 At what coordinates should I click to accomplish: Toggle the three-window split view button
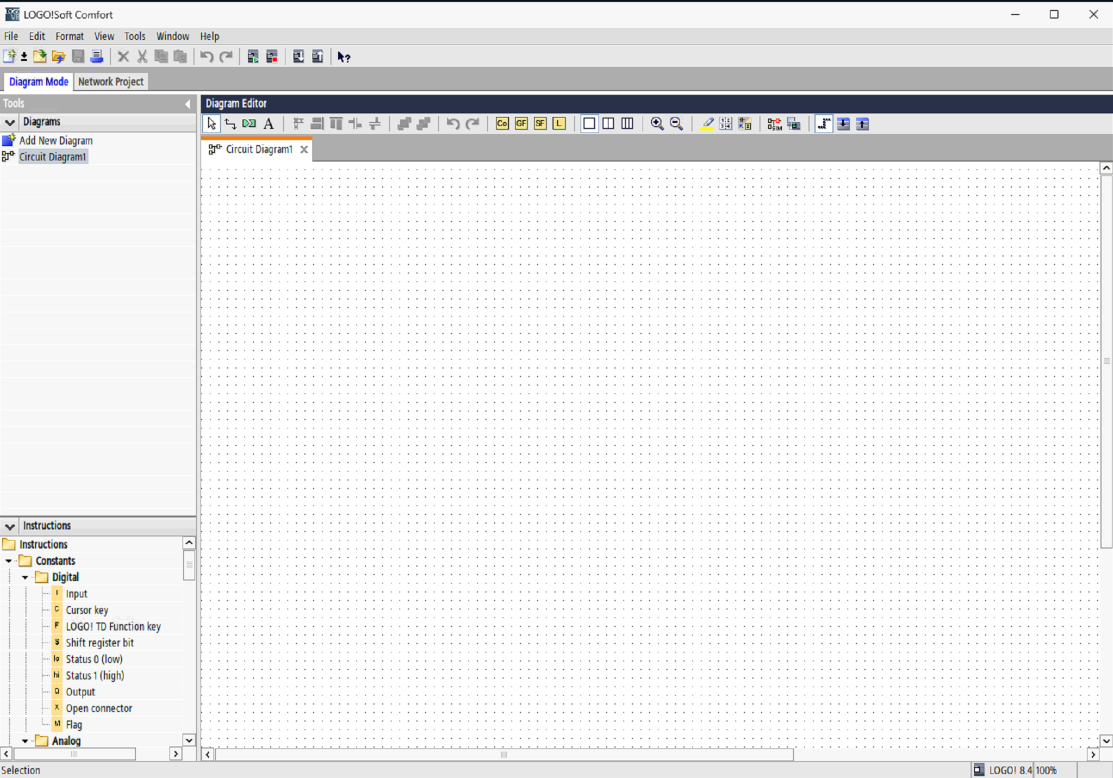tap(627, 124)
